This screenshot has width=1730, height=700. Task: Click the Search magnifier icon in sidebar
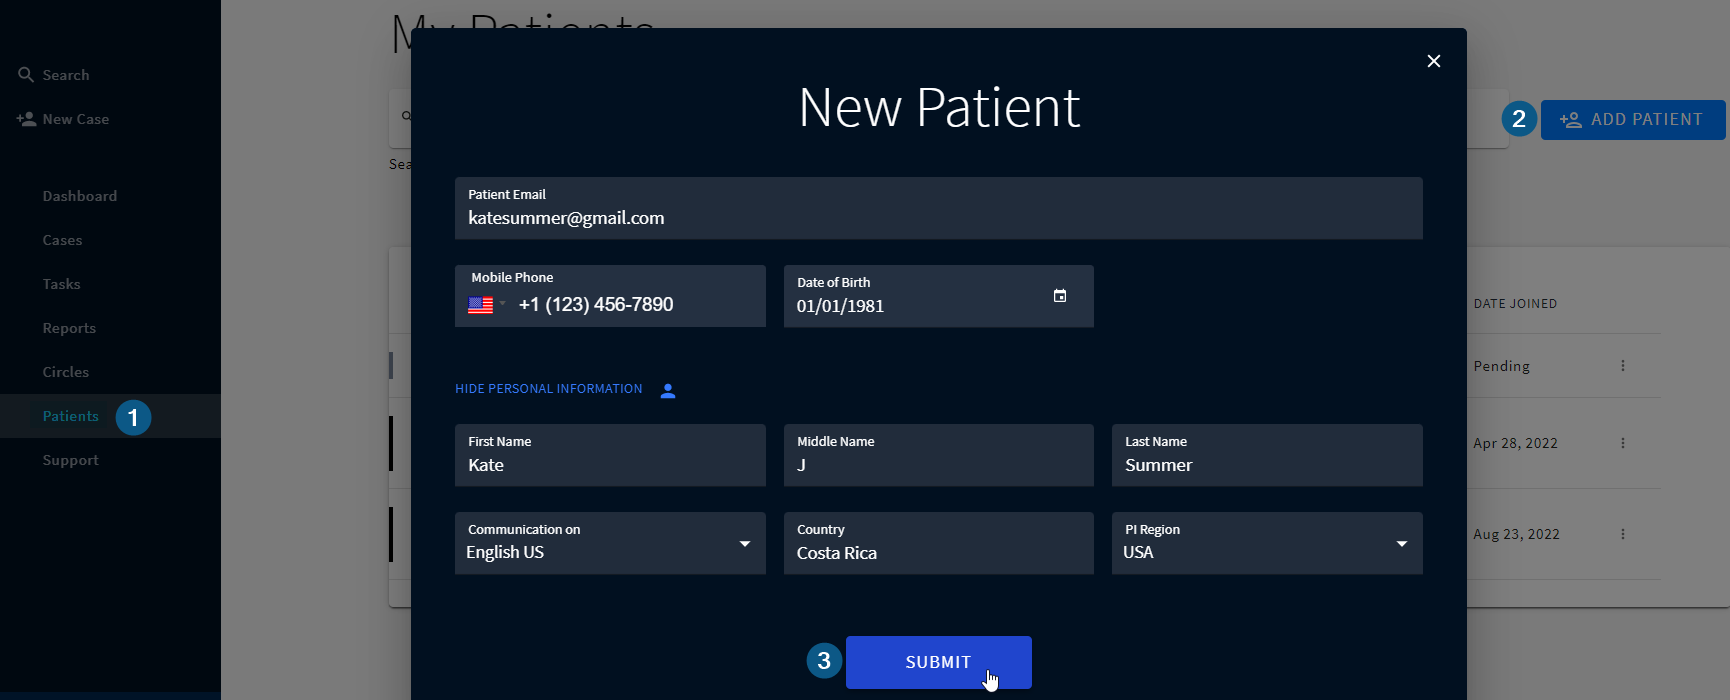(x=26, y=75)
